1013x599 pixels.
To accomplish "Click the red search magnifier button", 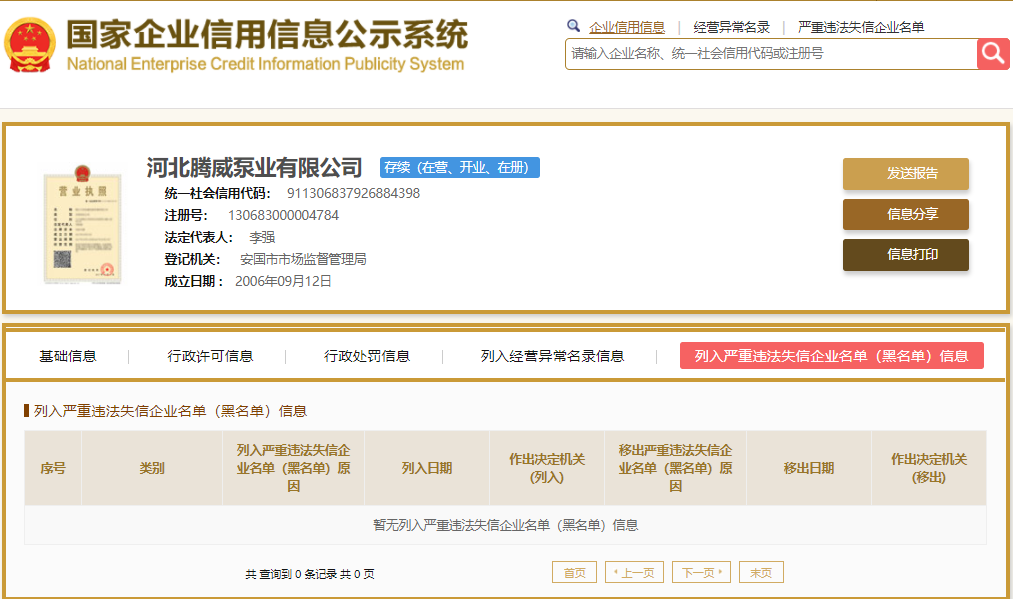I will tap(993, 54).
